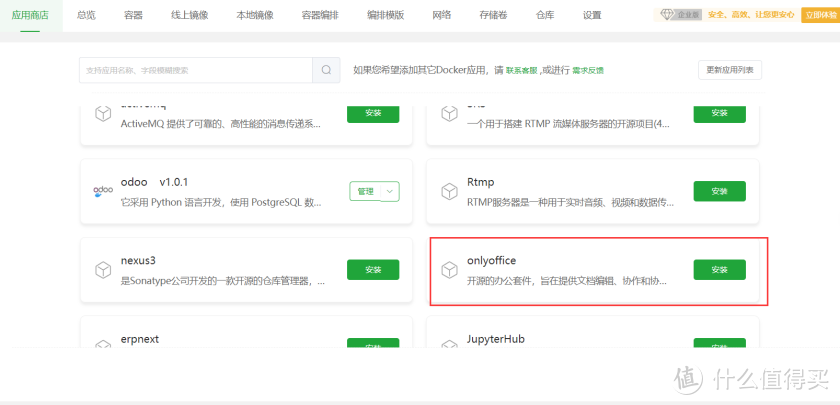The width and height of the screenshot is (840, 405).
Task: Switch to the 容器编排 tab
Action: [320, 15]
